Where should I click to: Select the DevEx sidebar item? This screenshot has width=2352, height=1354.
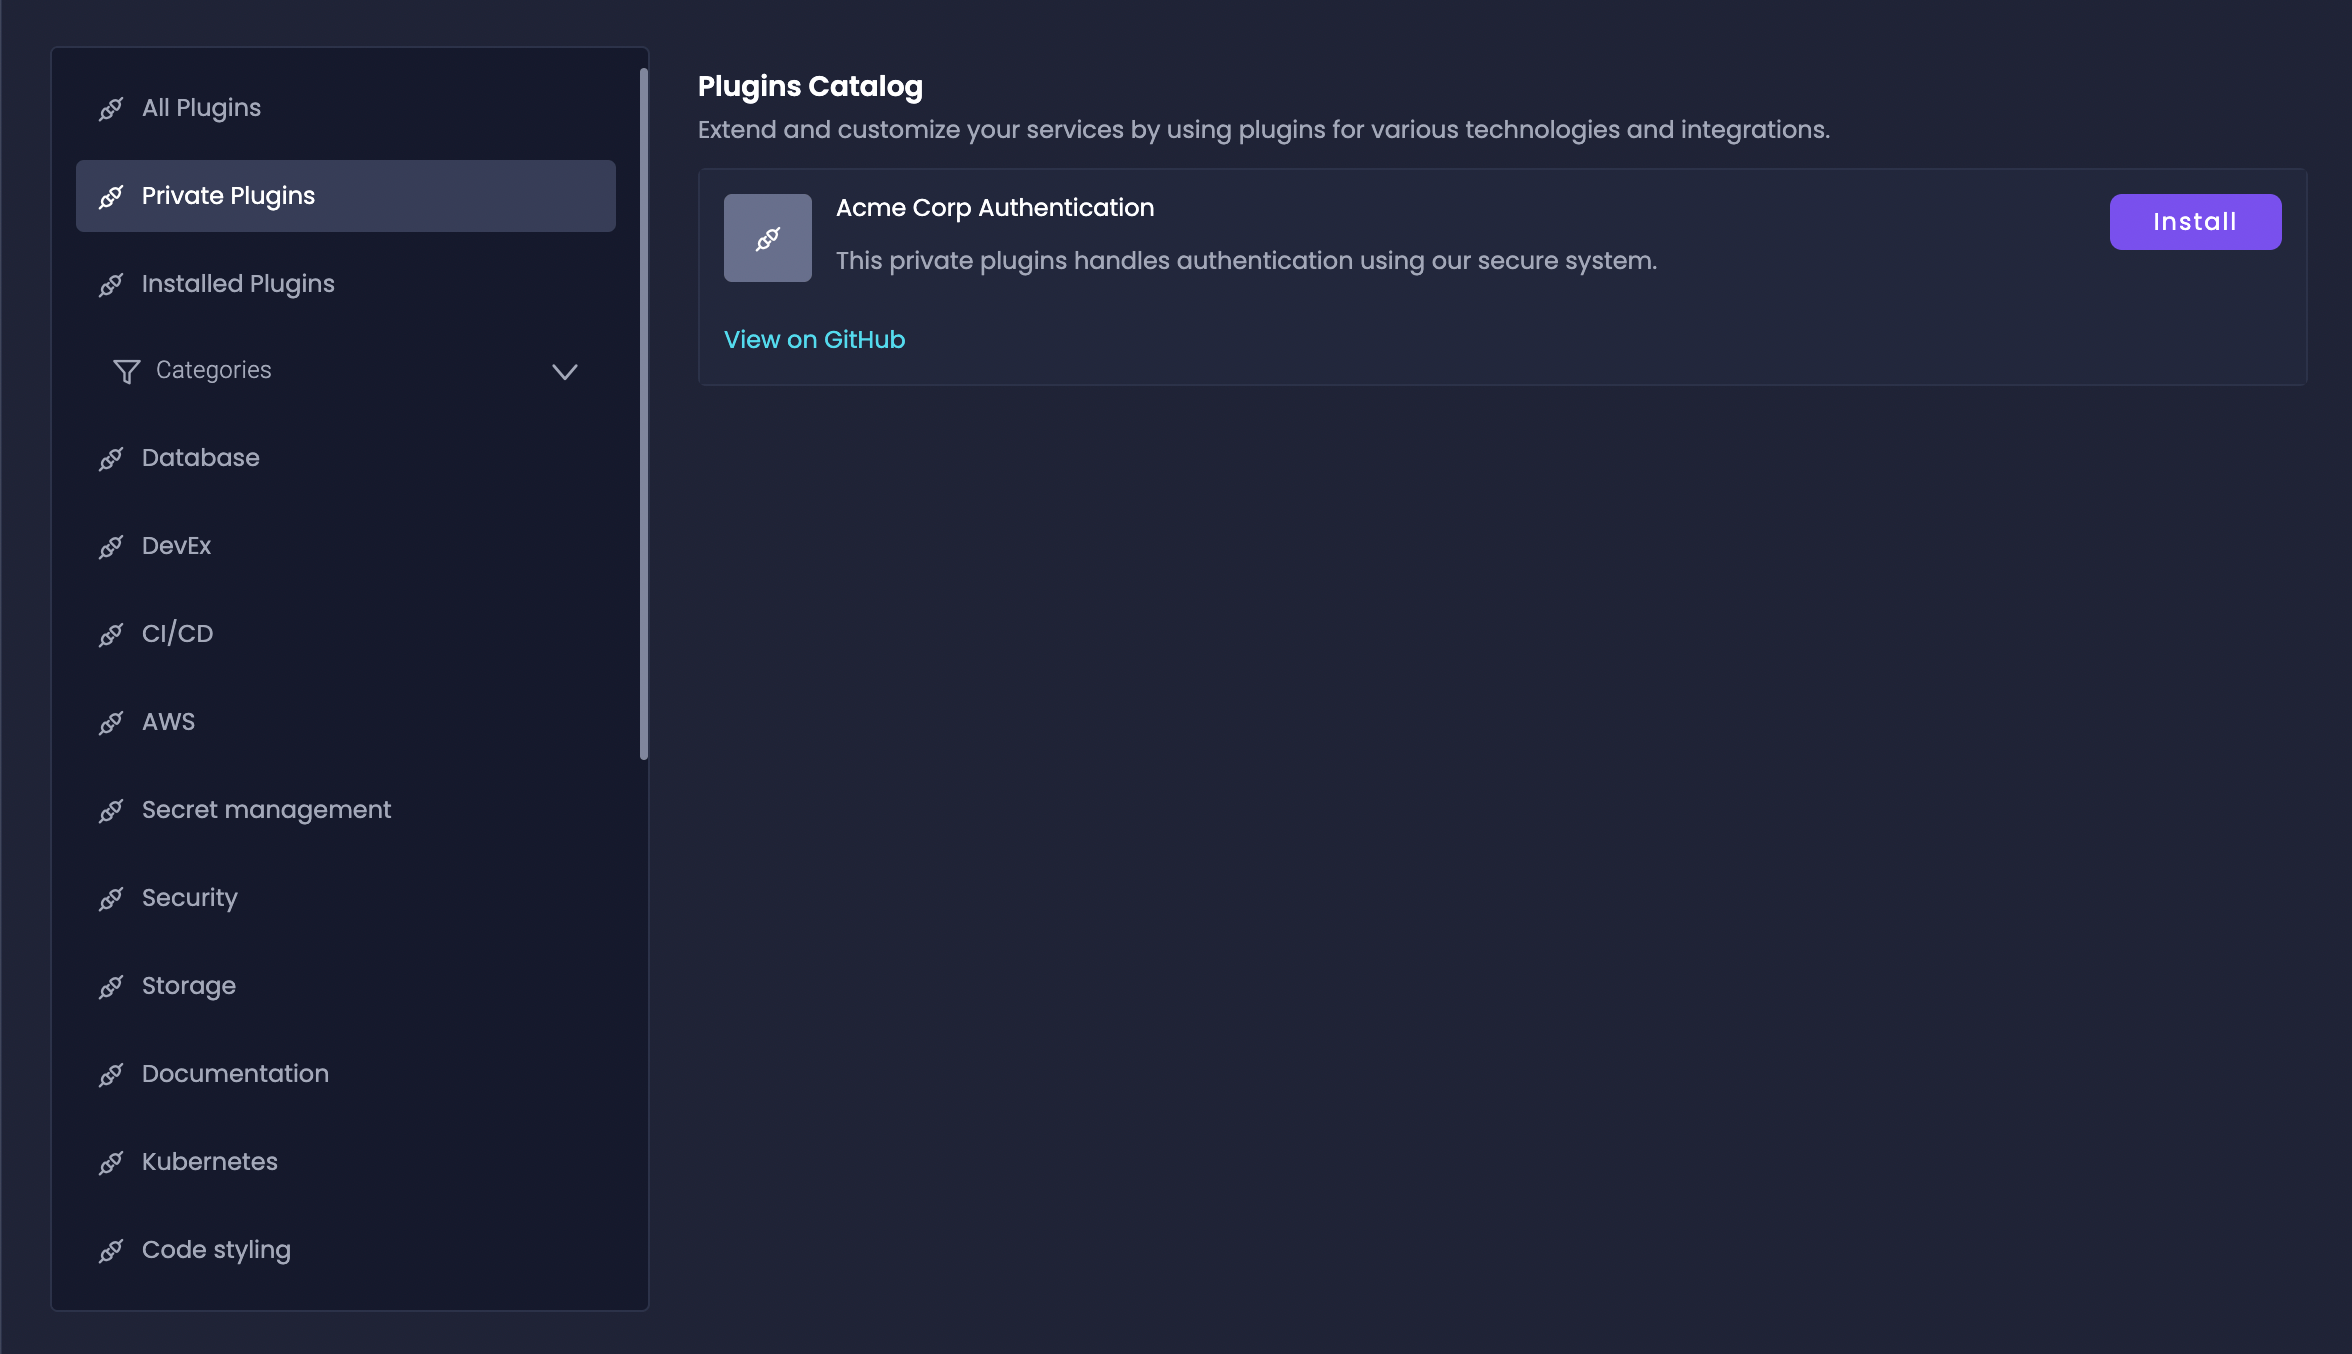coord(178,545)
